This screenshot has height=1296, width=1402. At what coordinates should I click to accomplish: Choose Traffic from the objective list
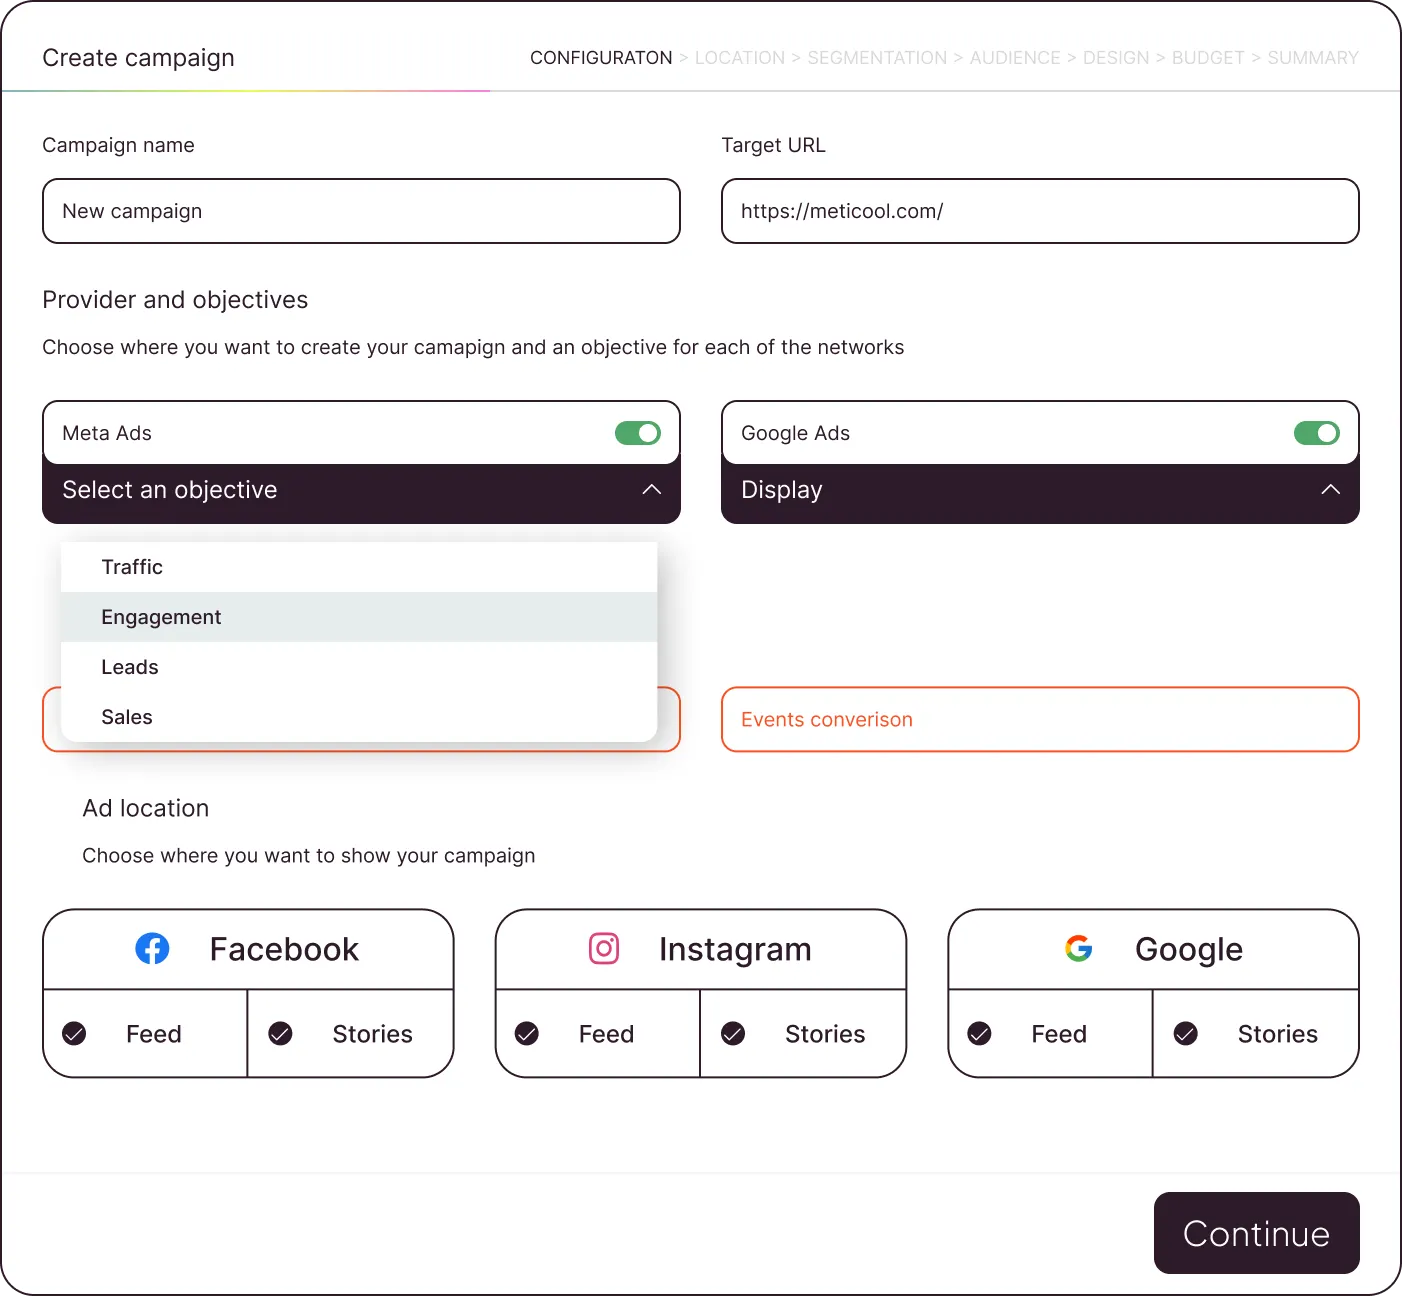click(132, 567)
